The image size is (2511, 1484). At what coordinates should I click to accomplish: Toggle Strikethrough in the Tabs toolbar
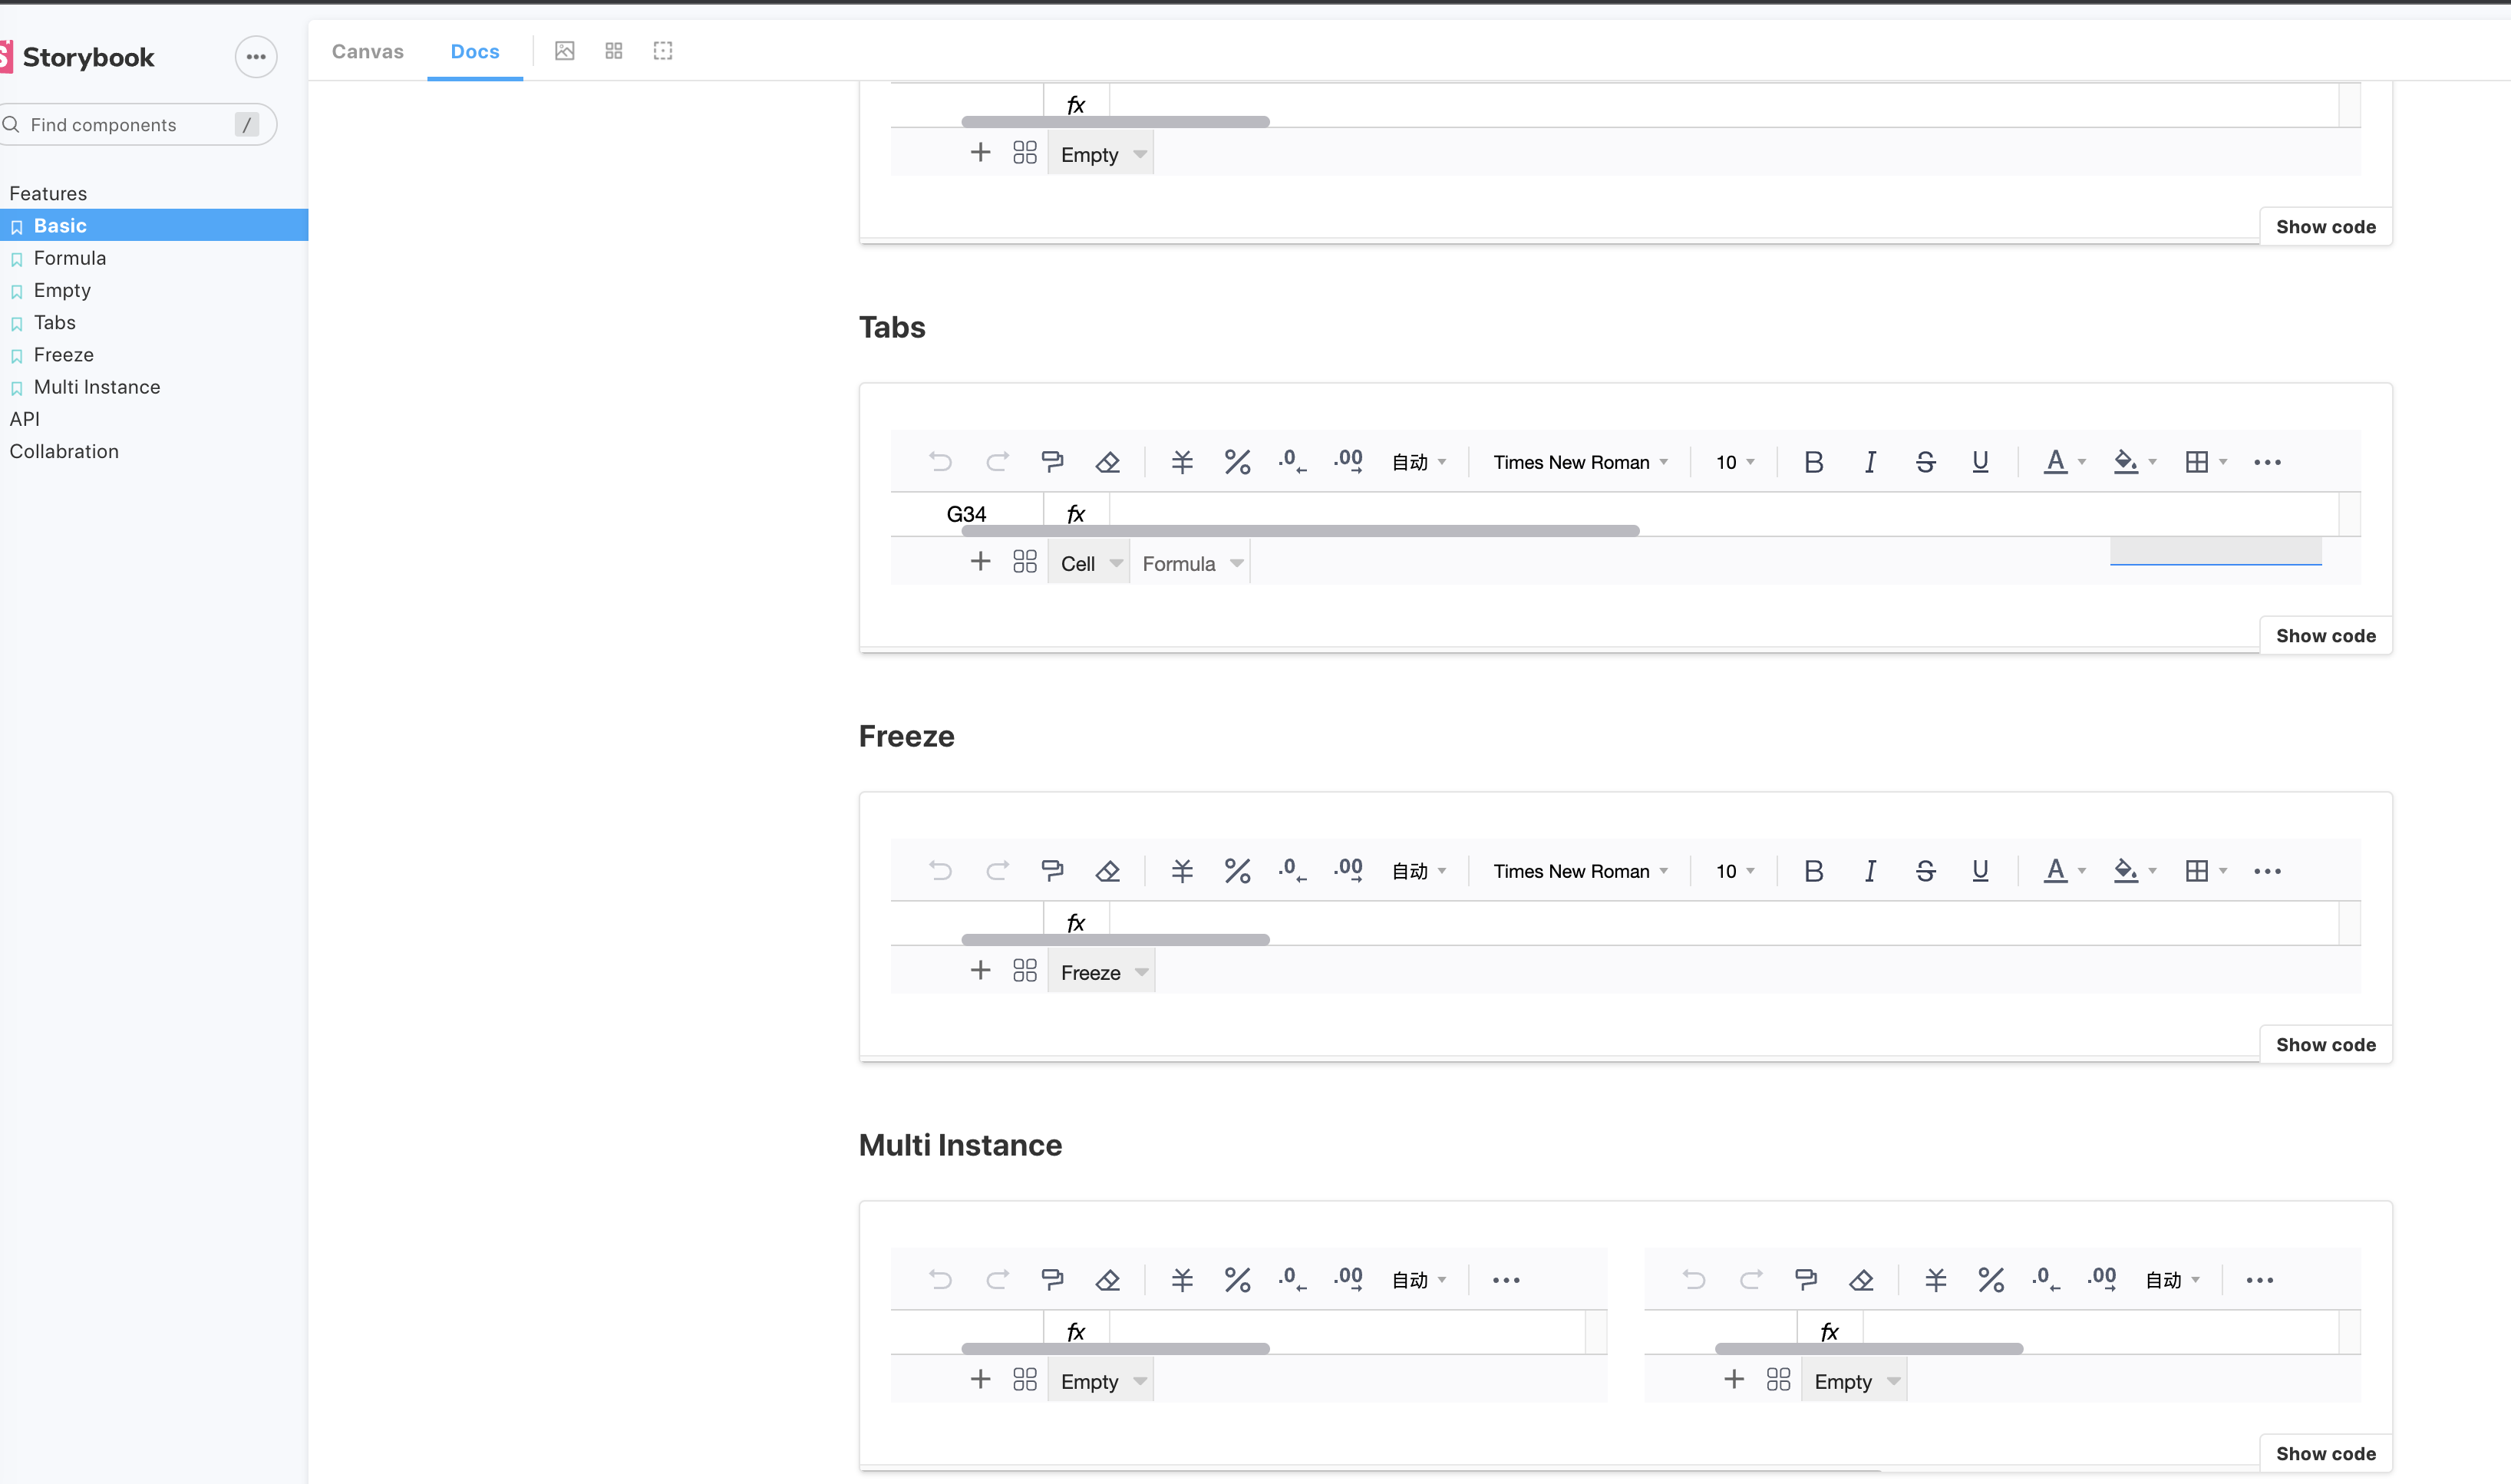(x=1925, y=461)
